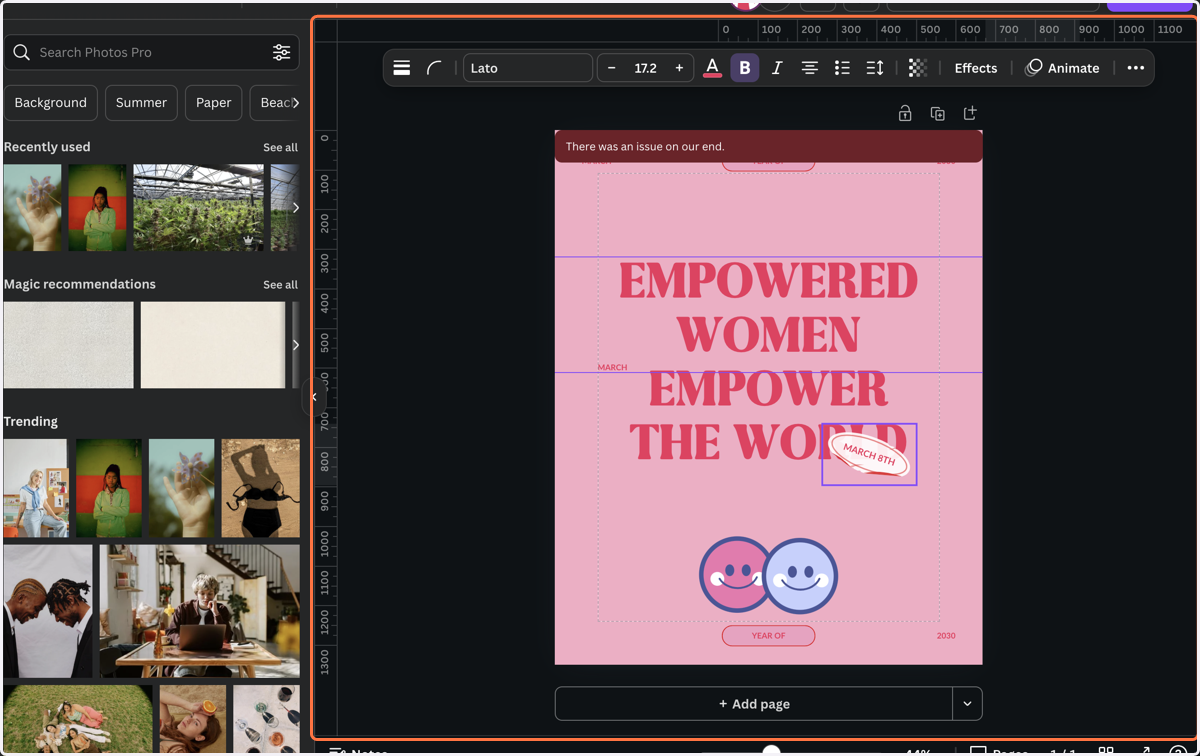Select Recently used woman in green photo
Screen dimensions: 1200x756
coord(98,208)
